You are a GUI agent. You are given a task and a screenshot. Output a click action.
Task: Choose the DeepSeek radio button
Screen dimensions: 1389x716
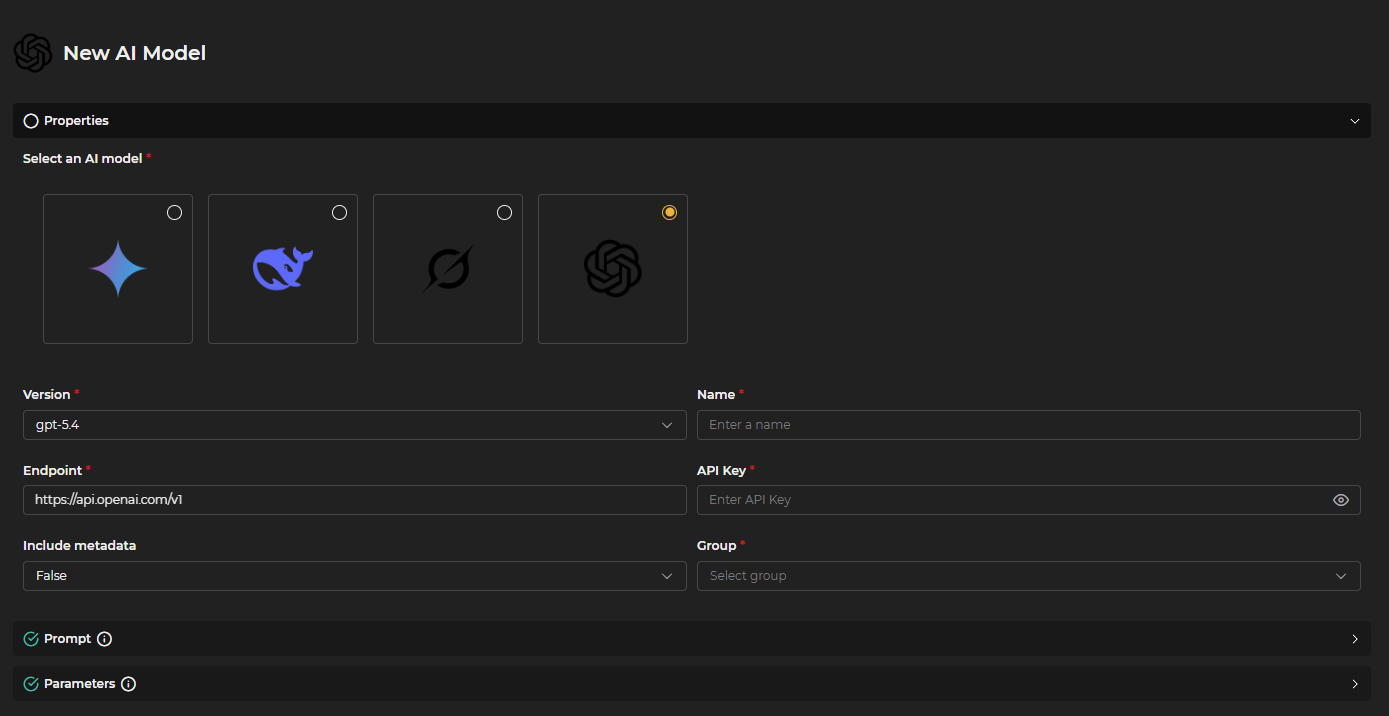pyautogui.click(x=340, y=212)
